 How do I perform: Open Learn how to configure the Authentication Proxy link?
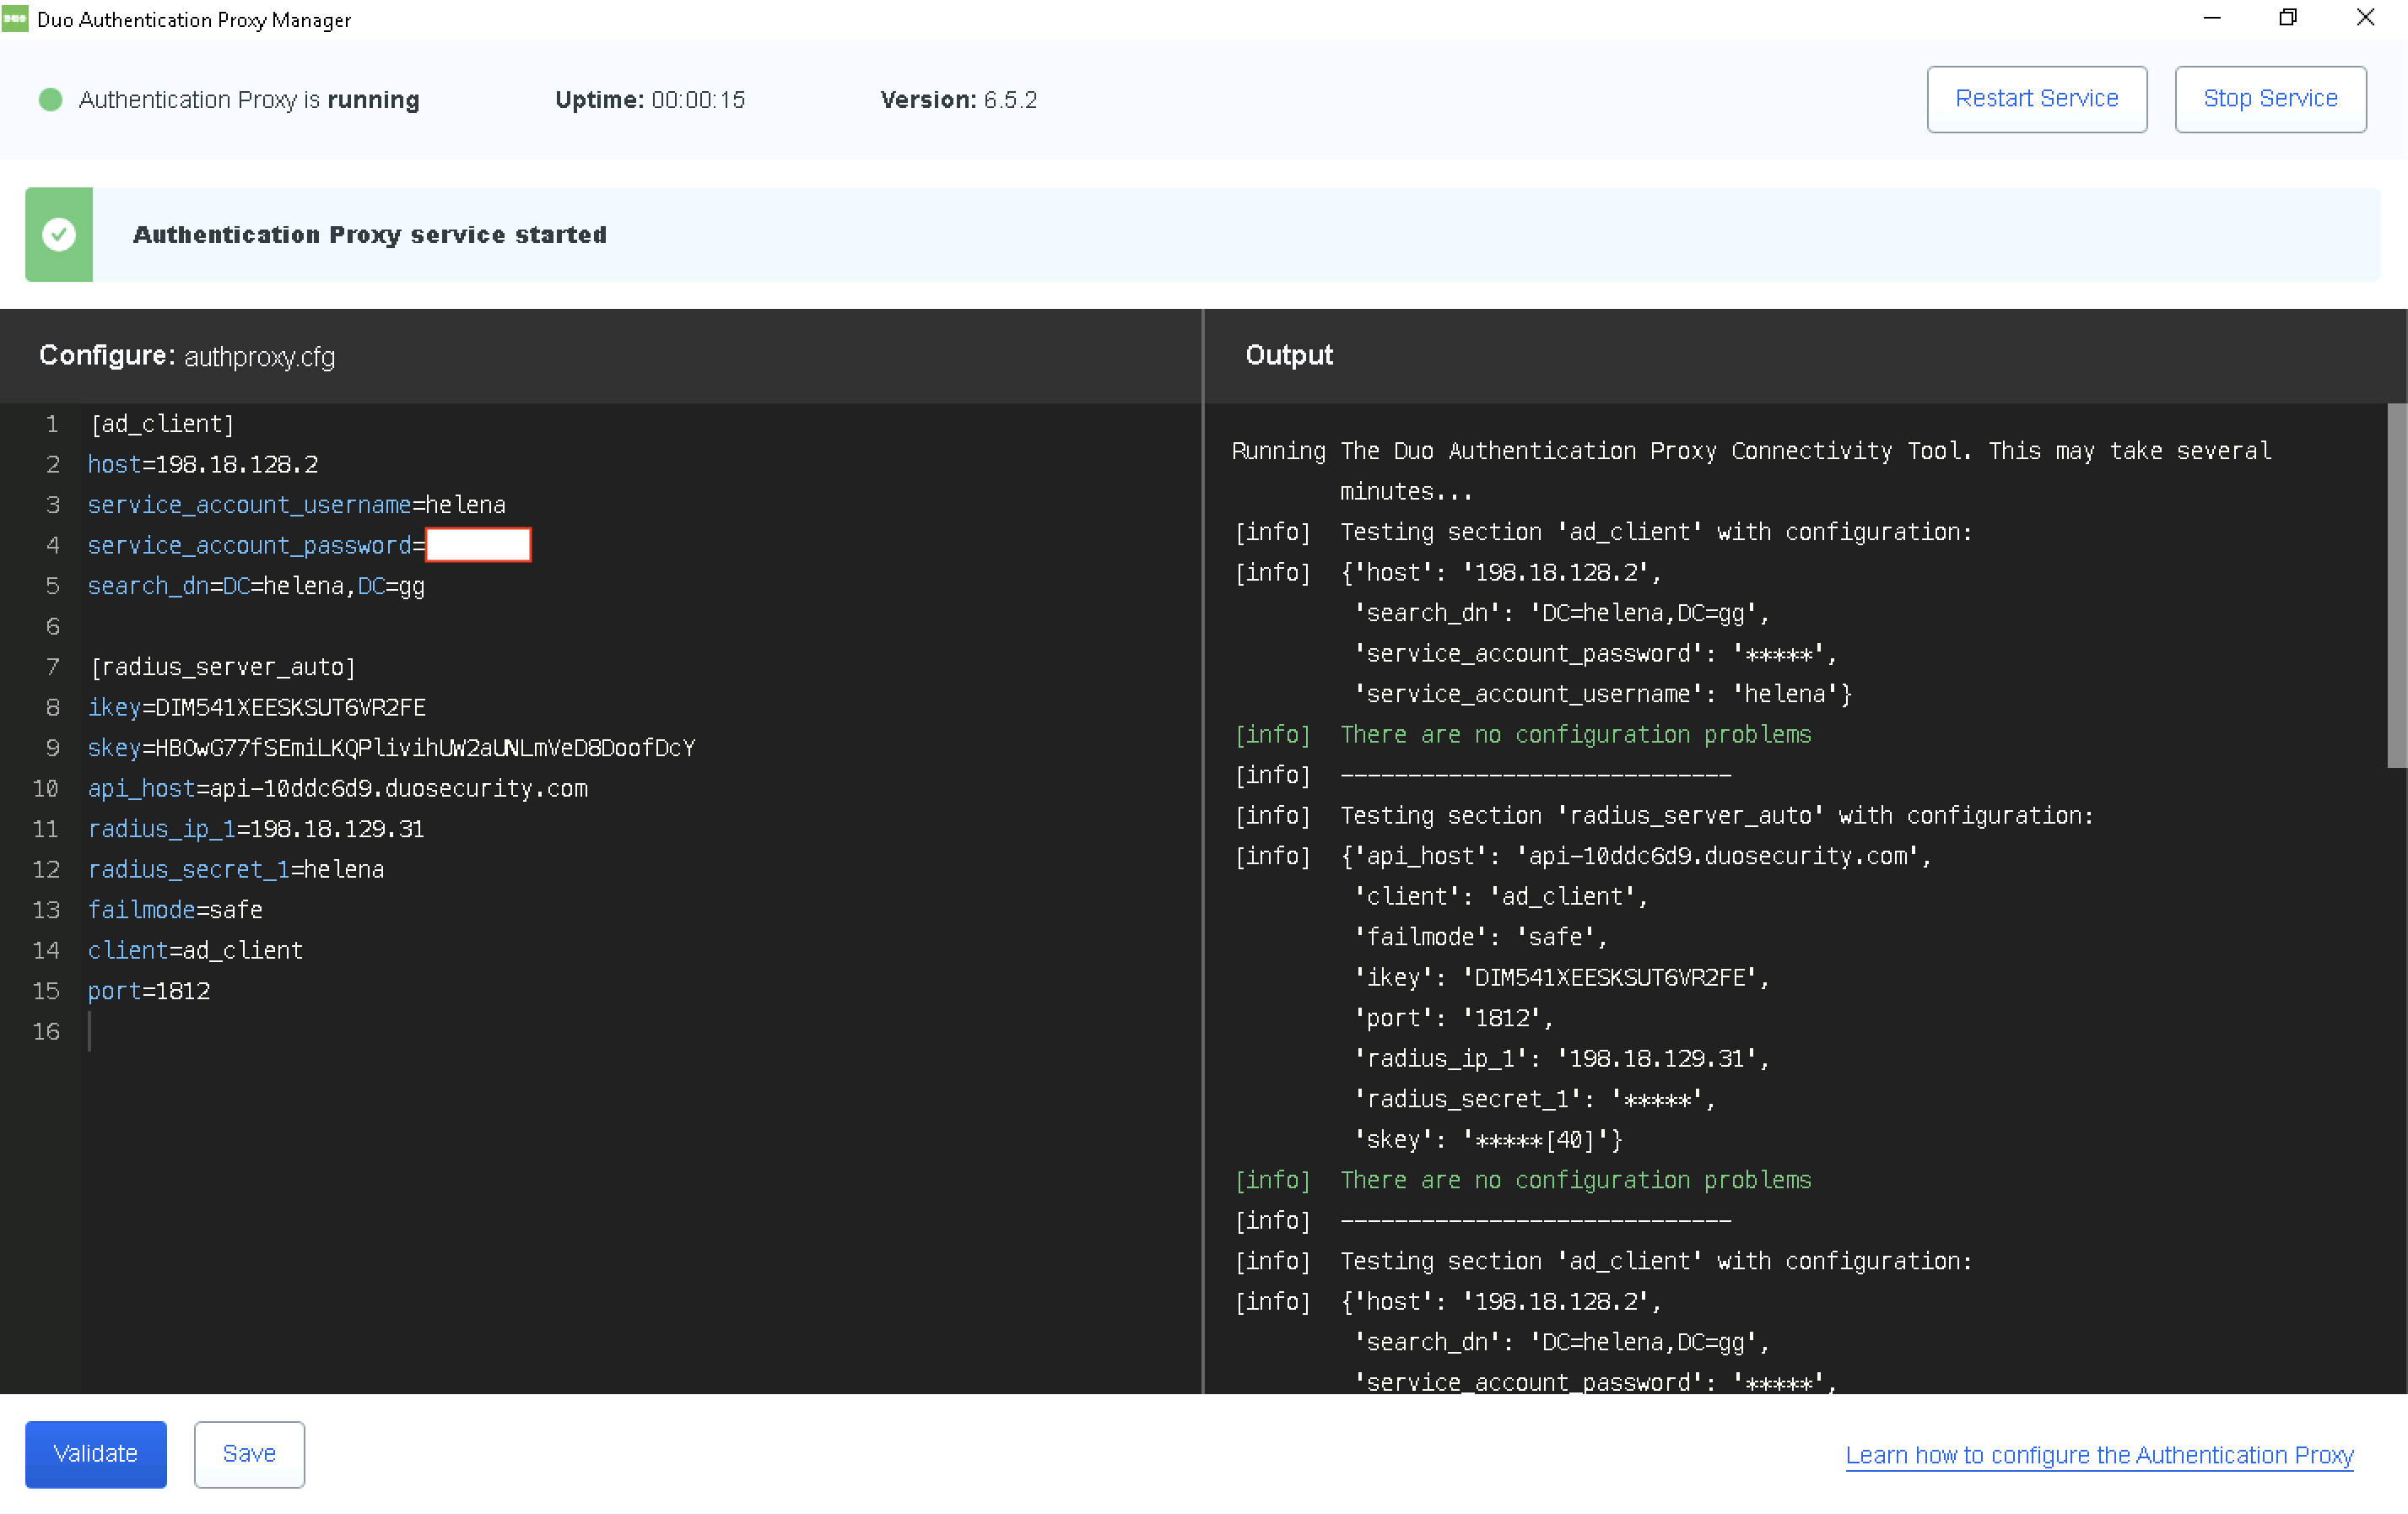point(2098,1454)
